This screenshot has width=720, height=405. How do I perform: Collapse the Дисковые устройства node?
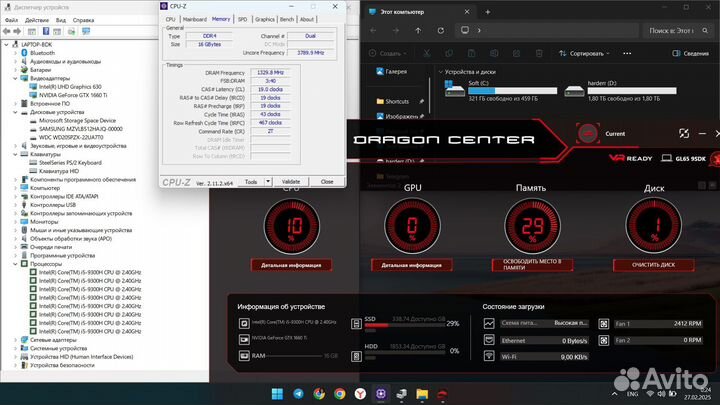click(15, 112)
